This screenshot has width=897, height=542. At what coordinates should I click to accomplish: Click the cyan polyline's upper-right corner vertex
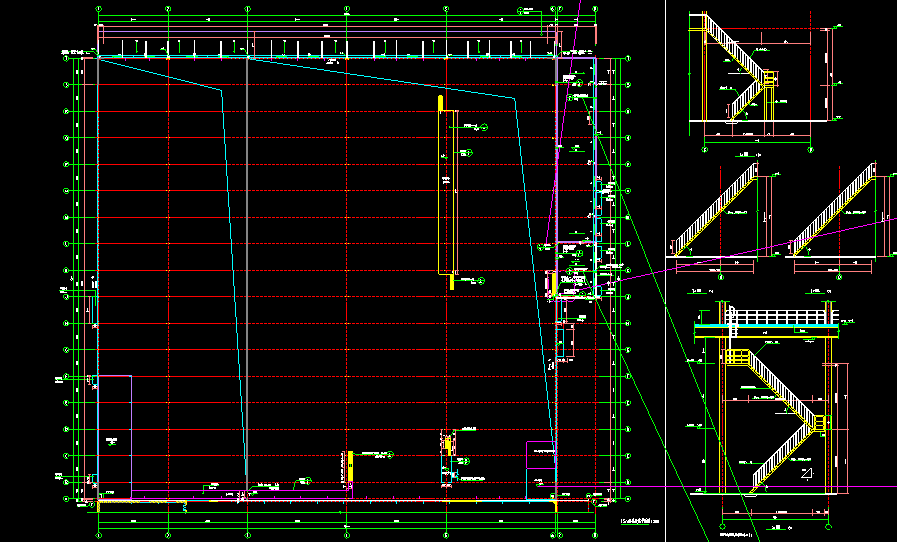pos(515,99)
